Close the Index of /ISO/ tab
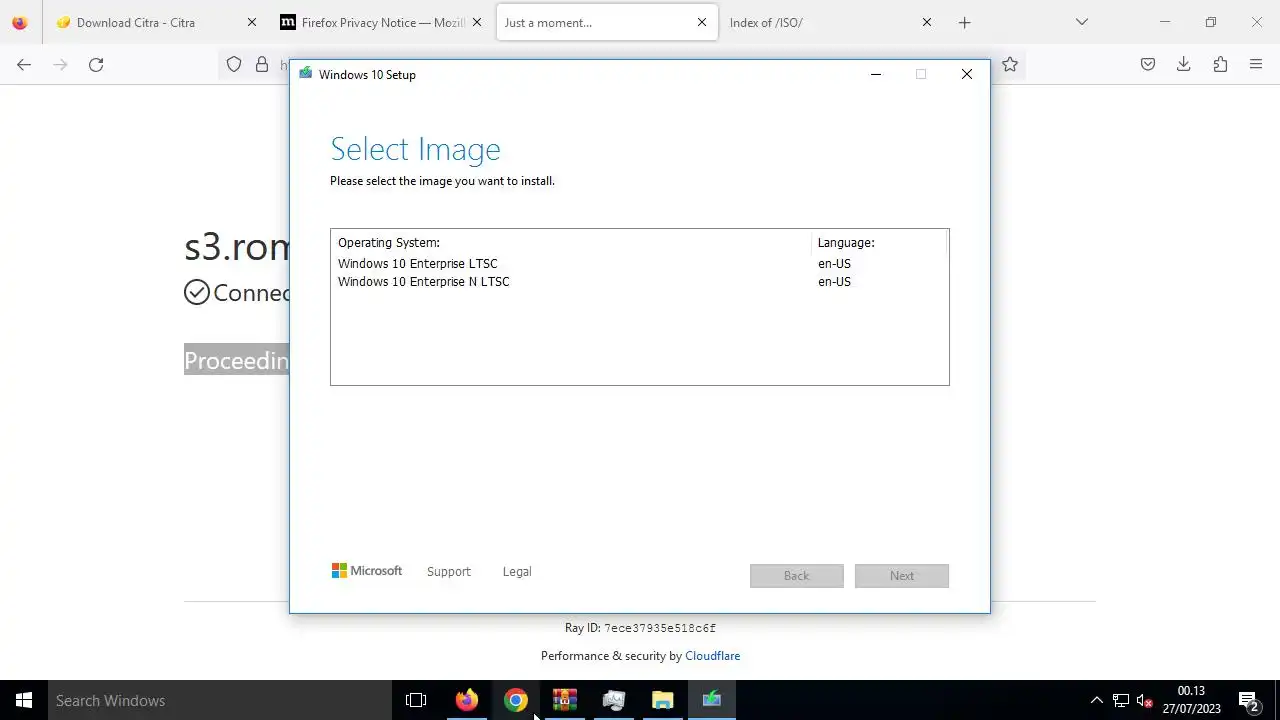Screen dimensions: 1280x720 [927, 22]
